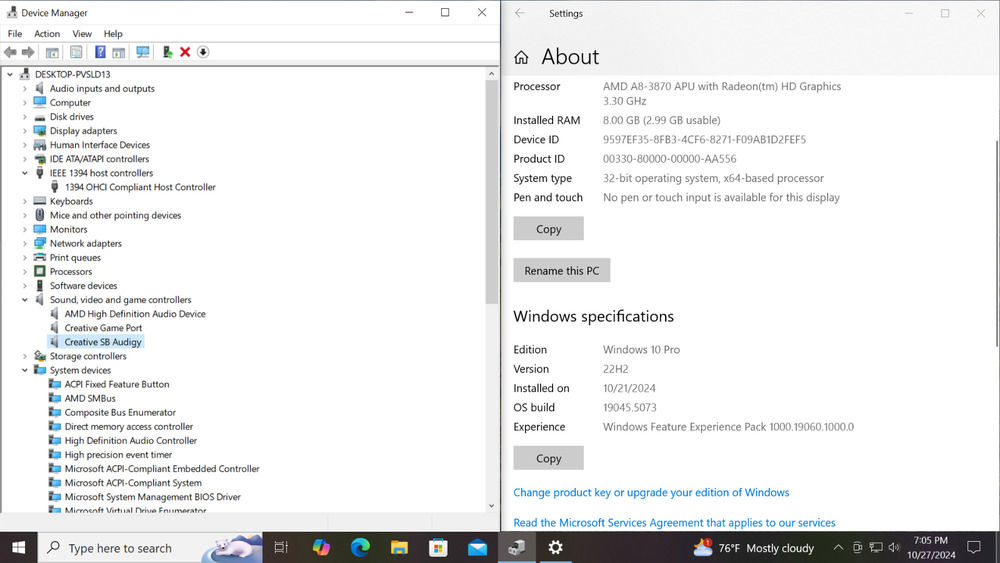
Task: Click Device Manager scrollbar down arrow
Action: pyautogui.click(x=491, y=506)
